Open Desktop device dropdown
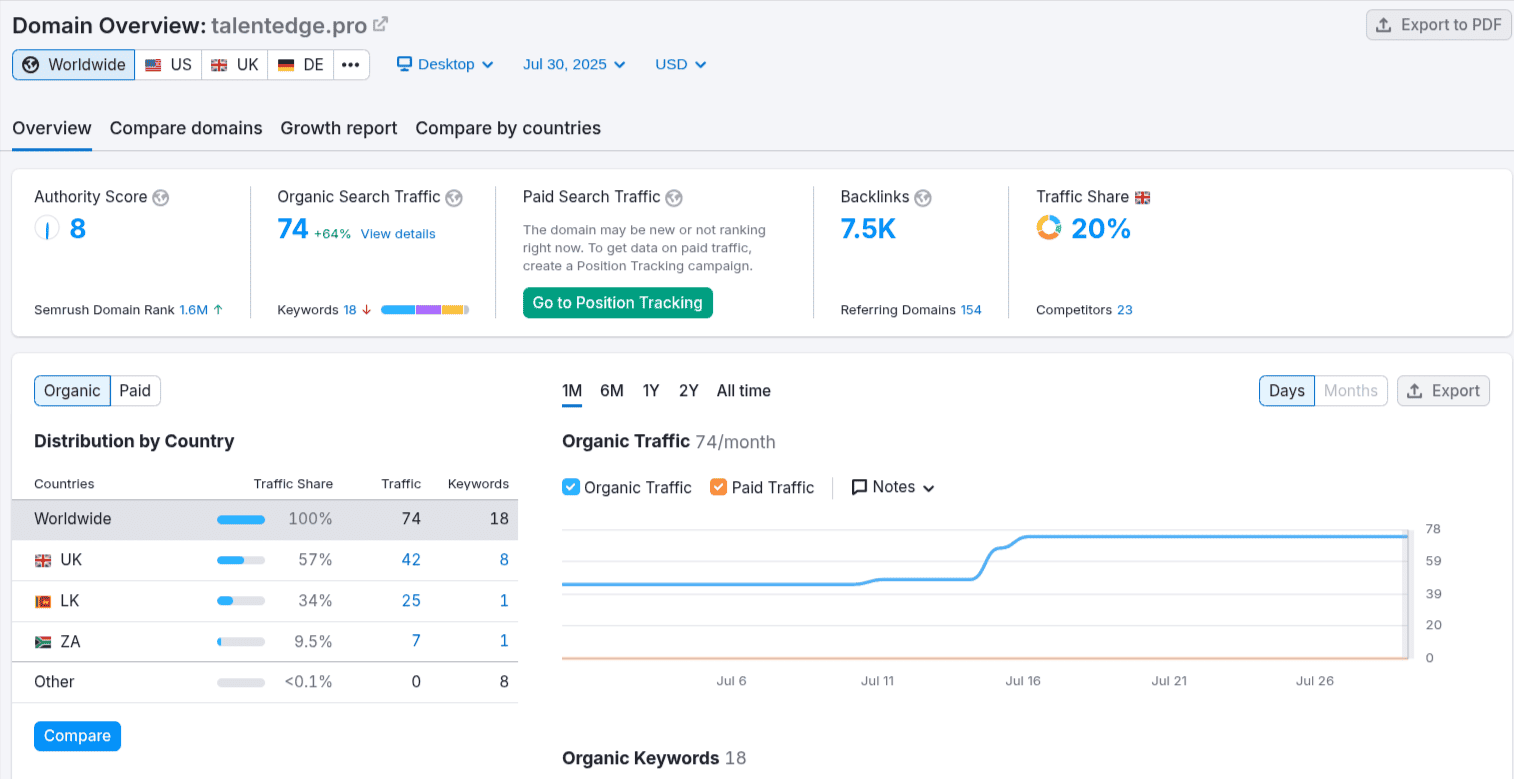The height and width of the screenshot is (779, 1514). pyautogui.click(x=445, y=64)
